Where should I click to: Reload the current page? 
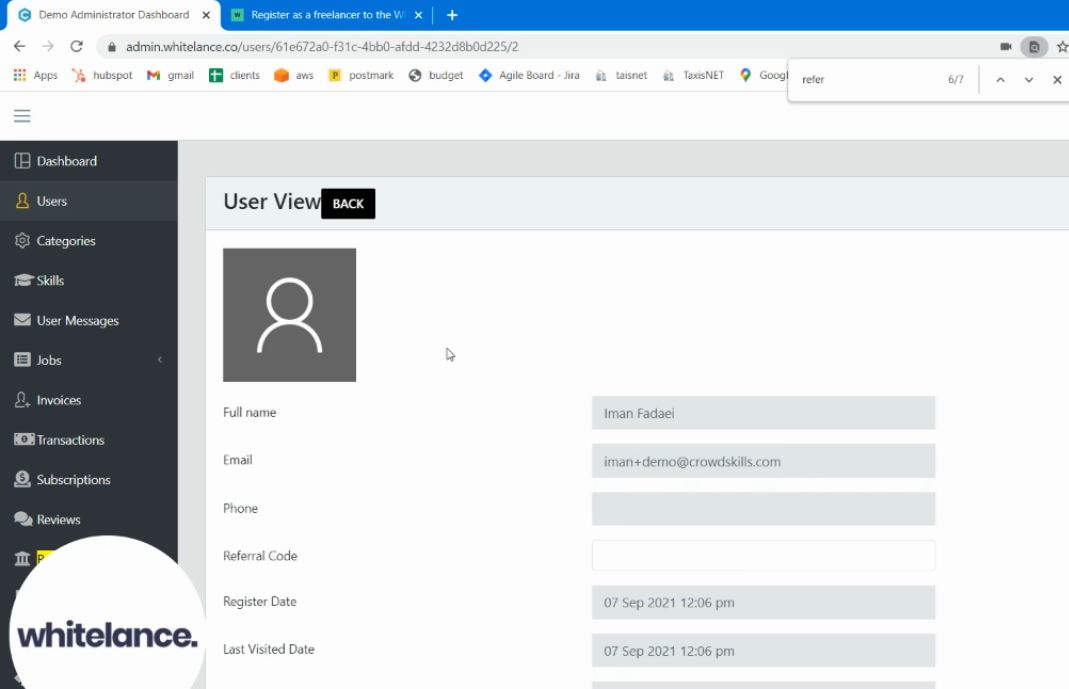(x=76, y=46)
